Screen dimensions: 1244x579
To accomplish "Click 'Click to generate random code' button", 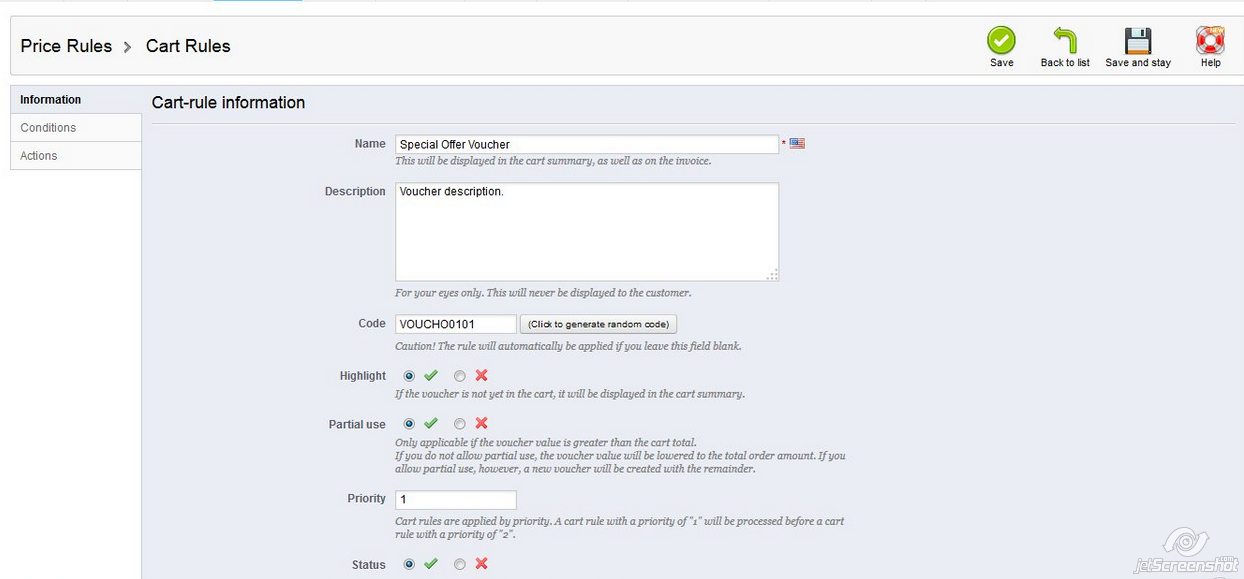I will pyautogui.click(x=599, y=324).
